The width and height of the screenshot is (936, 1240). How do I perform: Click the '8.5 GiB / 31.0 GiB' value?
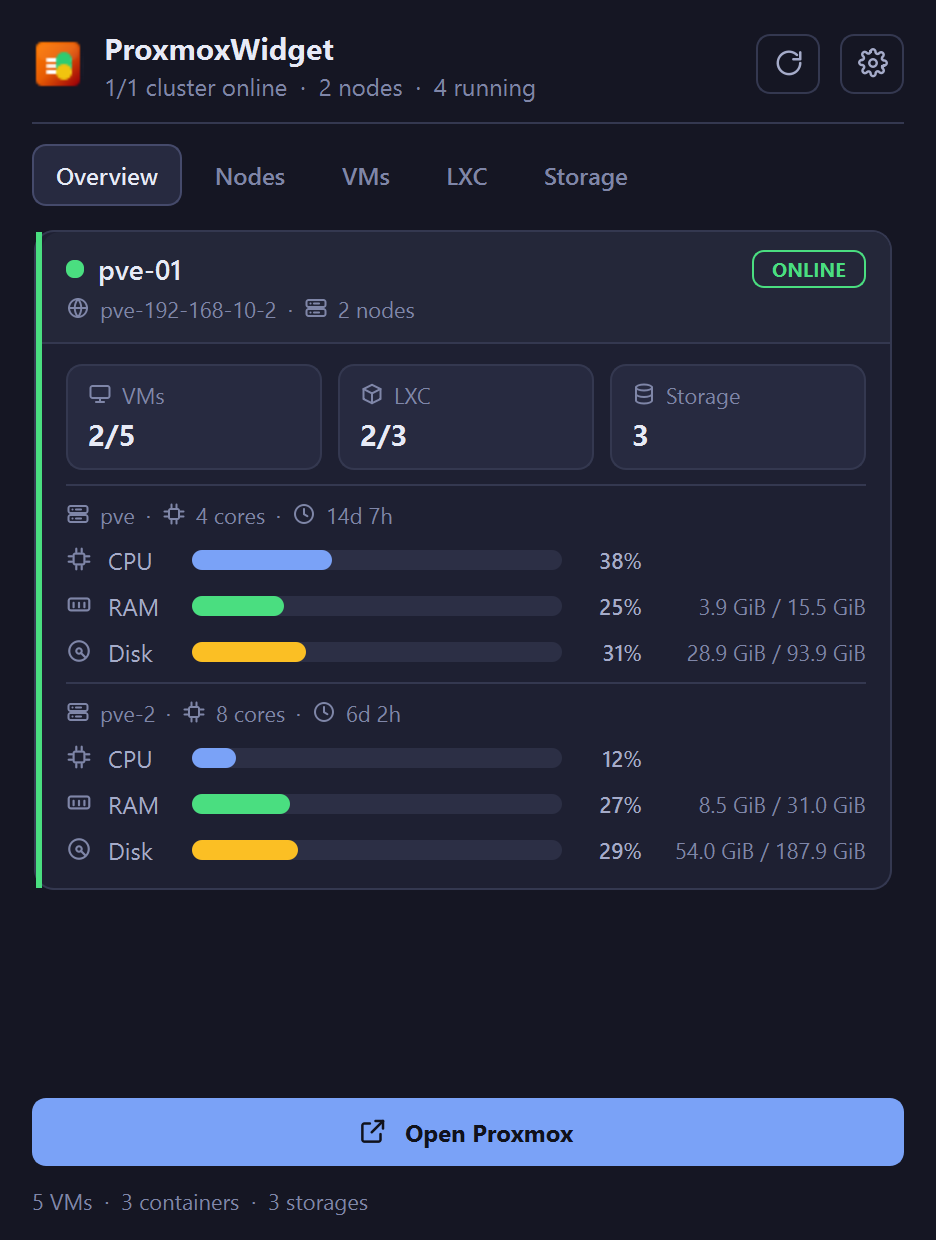782,805
